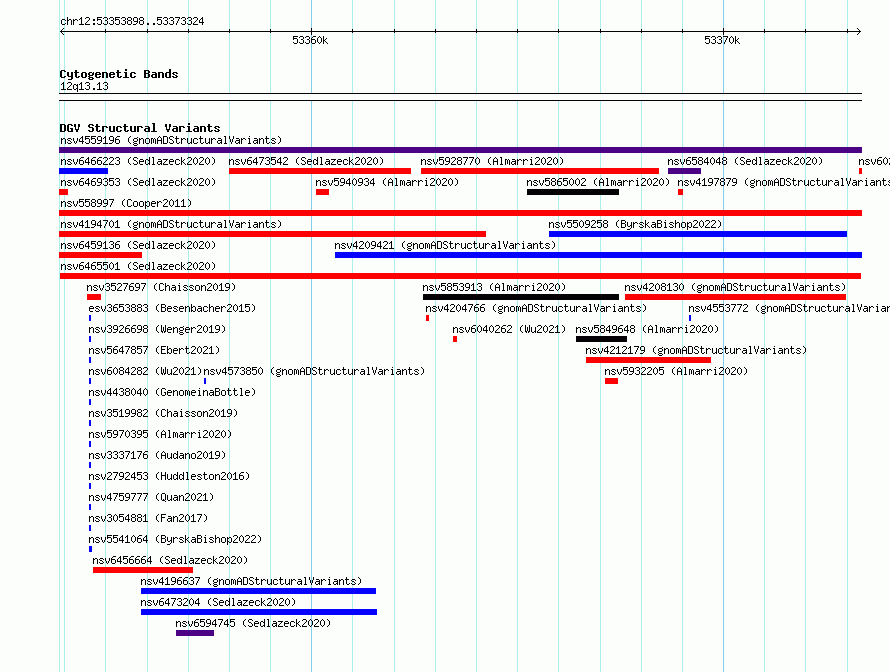Select the nsv6466223 (Sedlazeck2020) variant label
This screenshot has width=890, height=672.
coord(138,161)
